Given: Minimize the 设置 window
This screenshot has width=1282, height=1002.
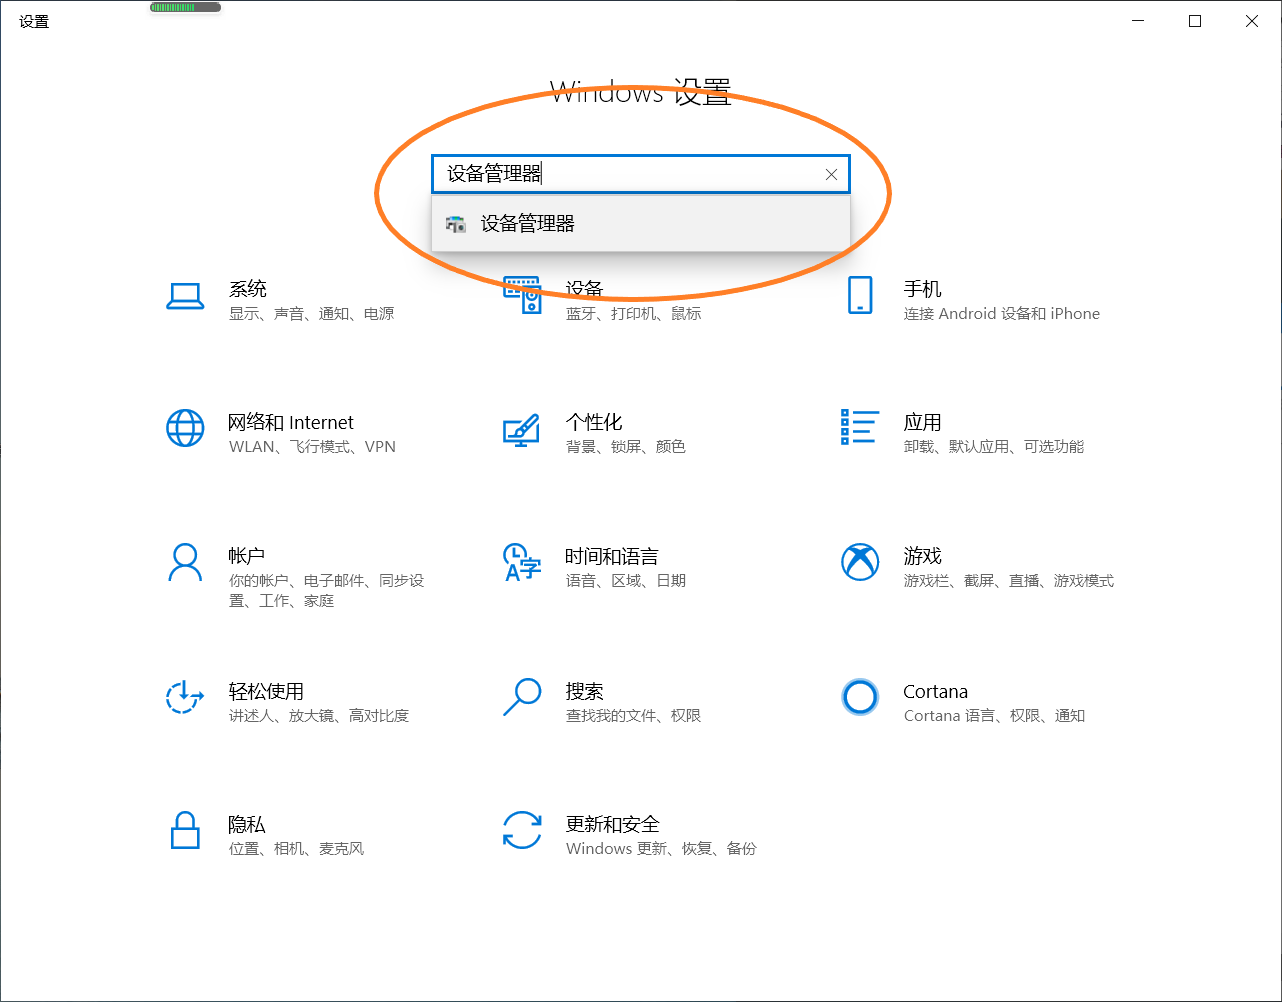Looking at the screenshot, I should click(1138, 21).
